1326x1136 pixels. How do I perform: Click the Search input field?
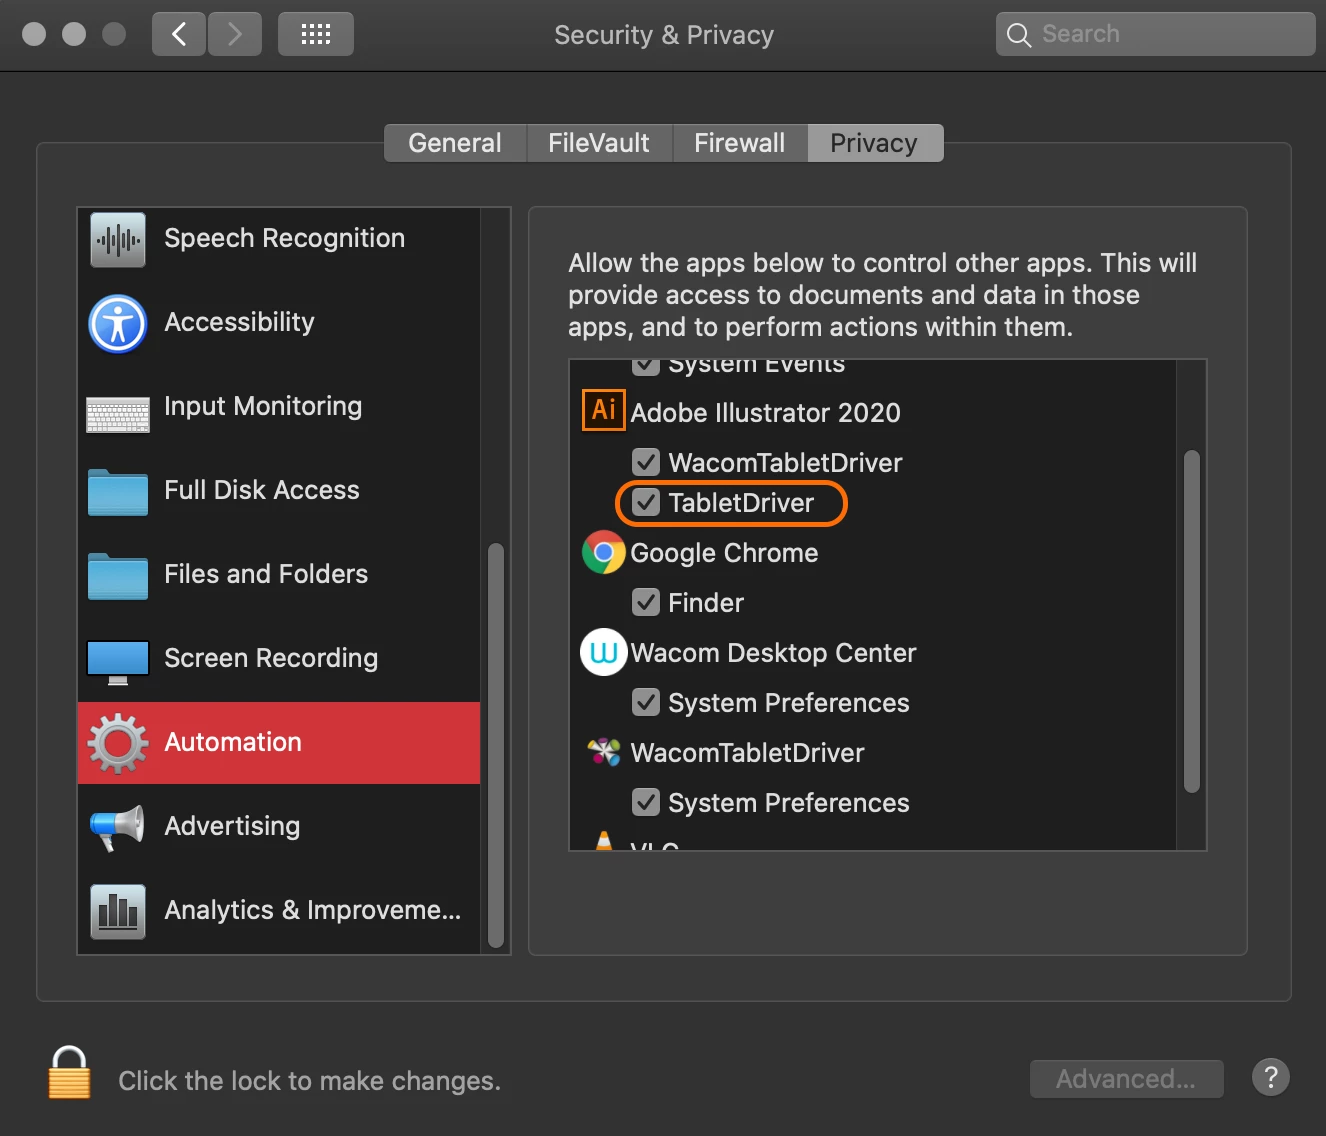[x=1156, y=34]
